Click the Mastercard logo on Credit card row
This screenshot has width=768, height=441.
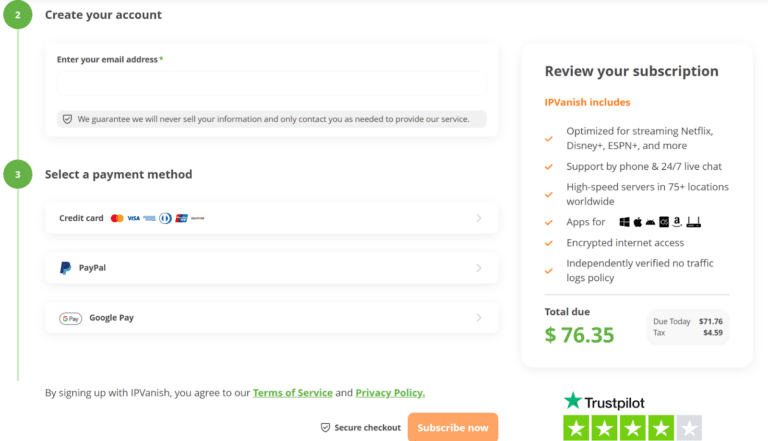pyautogui.click(x=117, y=218)
